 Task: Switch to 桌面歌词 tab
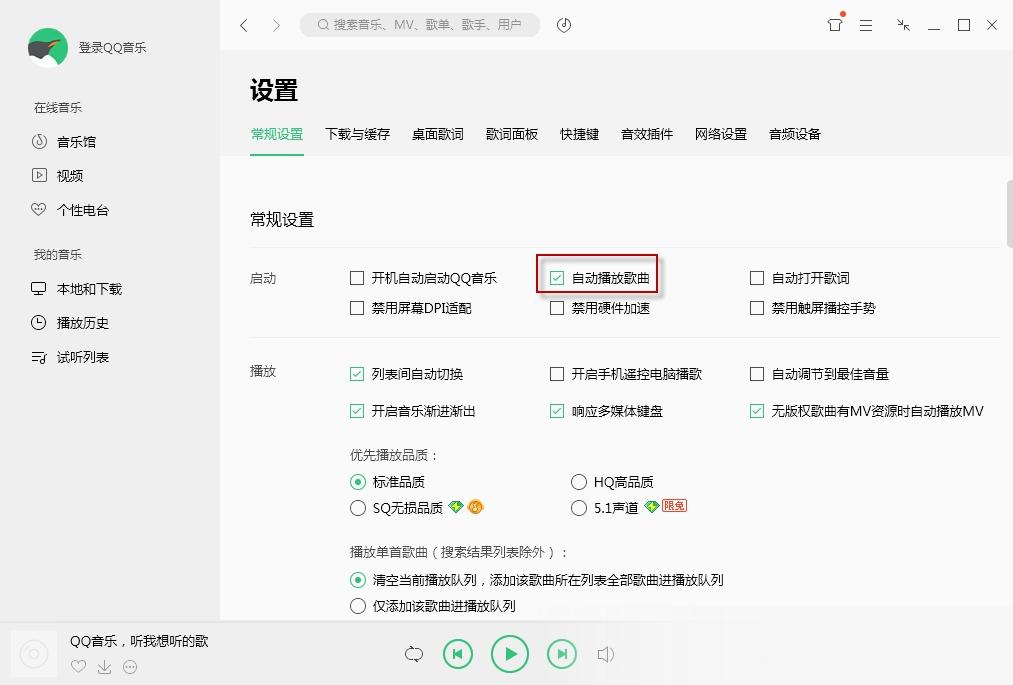click(x=437, y=134)
